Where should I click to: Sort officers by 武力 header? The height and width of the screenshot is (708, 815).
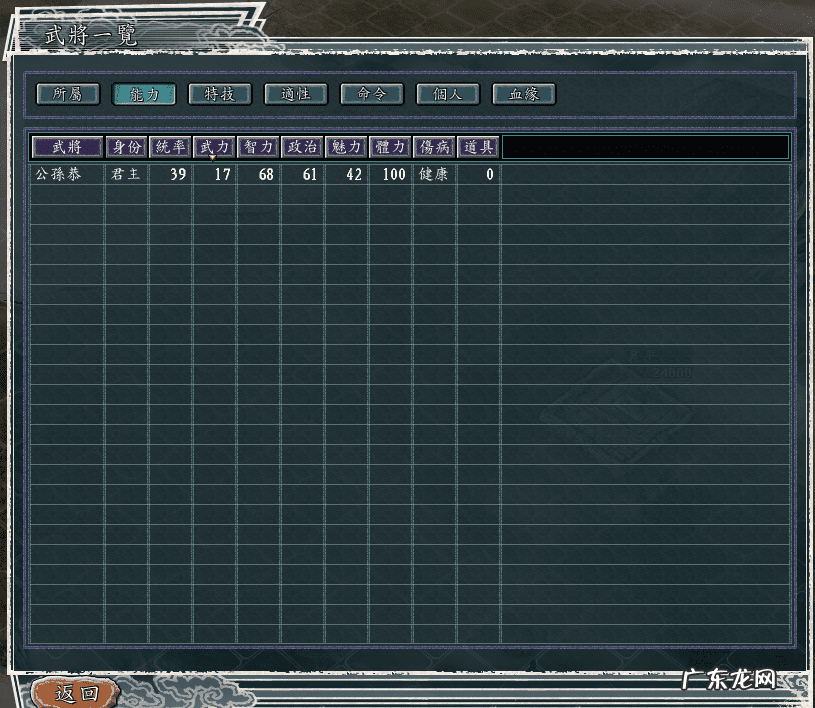coord(214,147)
